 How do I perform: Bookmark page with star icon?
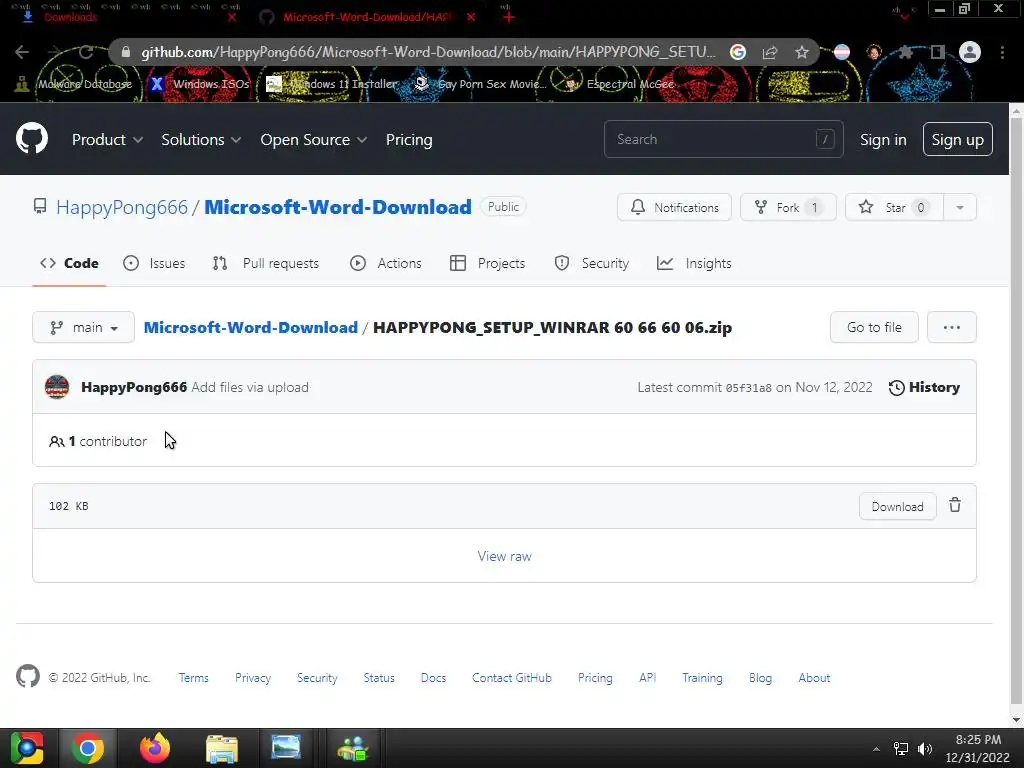coord(802,52)
